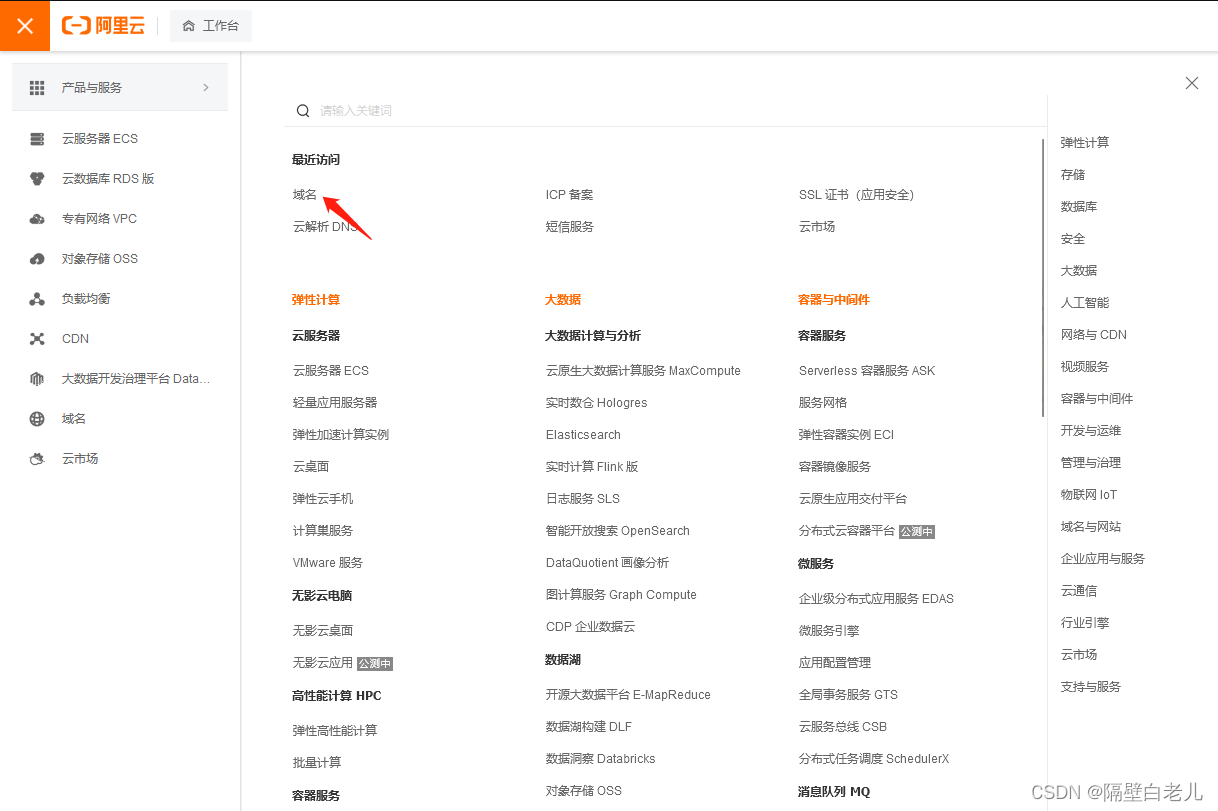Click the 对象存储 OSS sidebar icon

37,259
